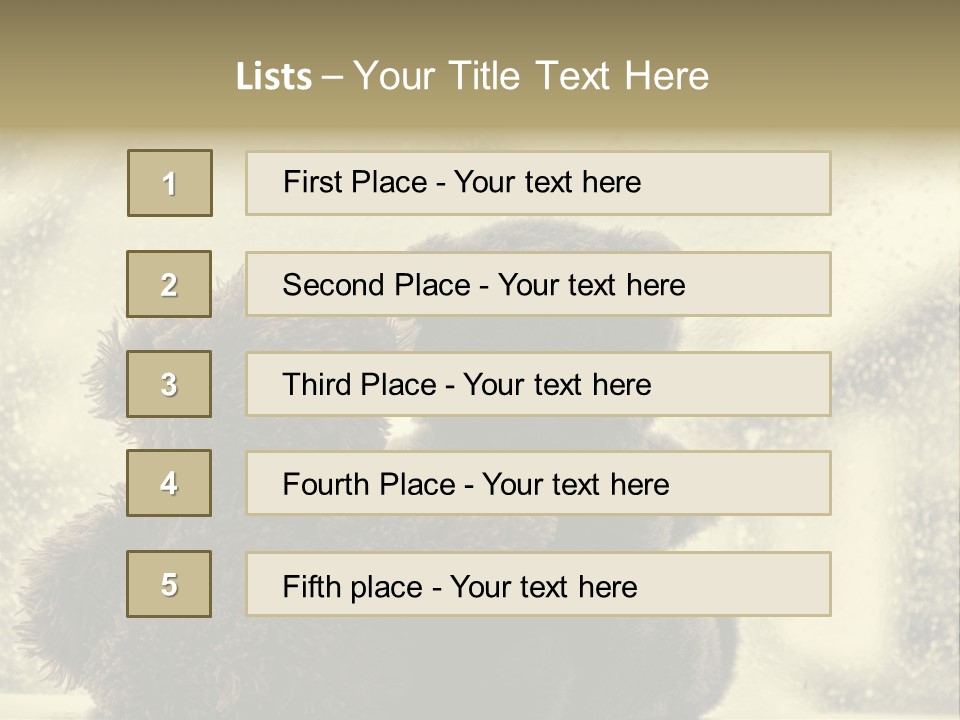Image resolution: width=960 pixels, height=720 pixels.
Task: Click "Your text here" in Third Place row
Action: (x=557, y=385)
